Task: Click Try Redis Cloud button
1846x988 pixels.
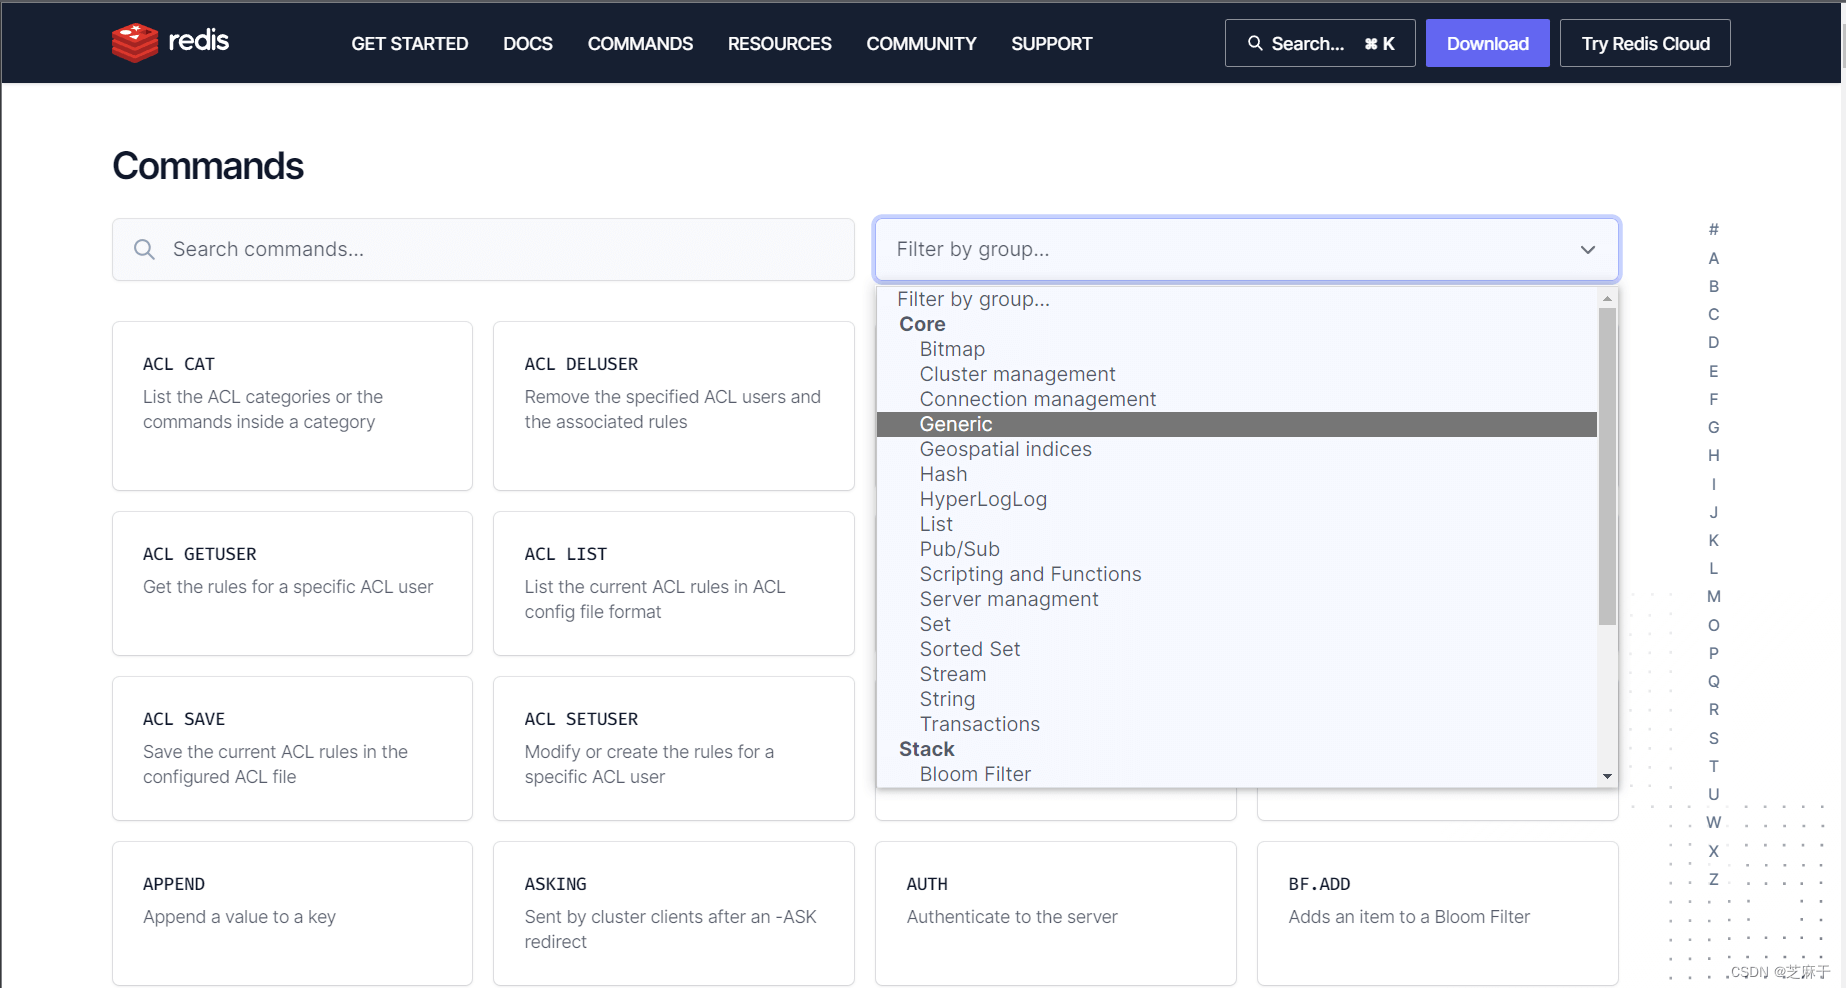Action: (1646, 43)
